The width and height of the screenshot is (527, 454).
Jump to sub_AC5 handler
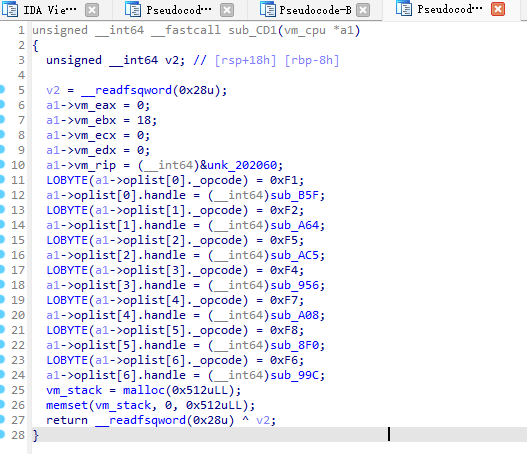[295, 255]
